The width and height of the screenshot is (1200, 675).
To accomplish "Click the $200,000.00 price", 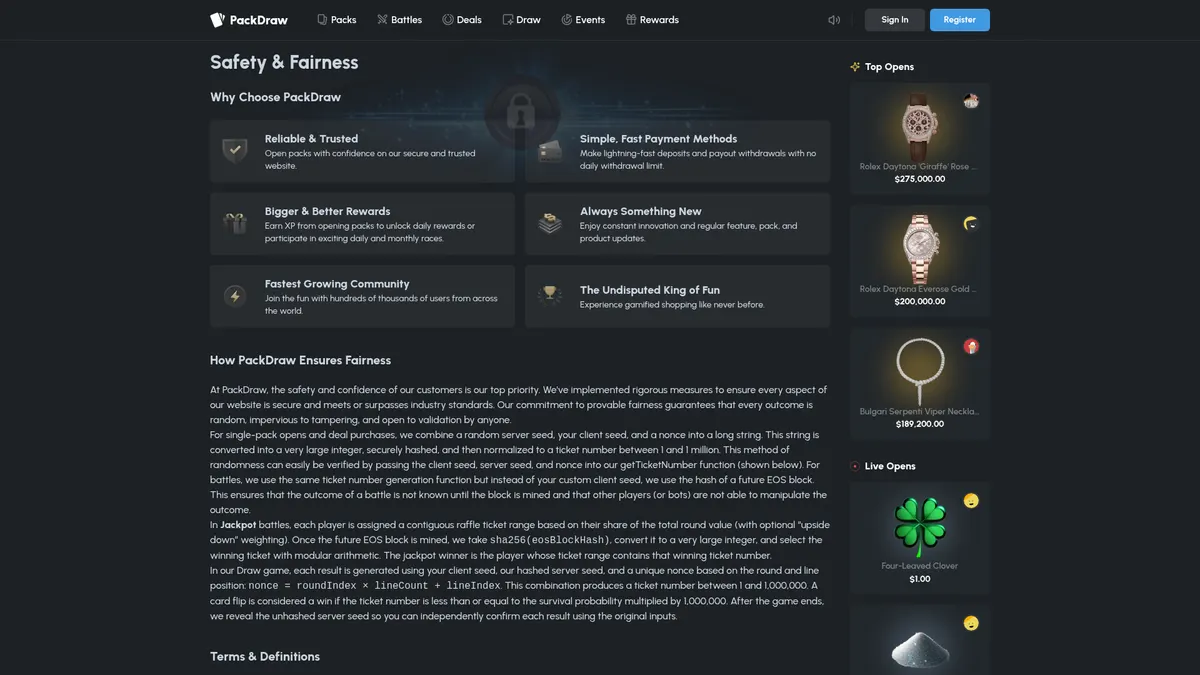I will click(x=920, y=301).
